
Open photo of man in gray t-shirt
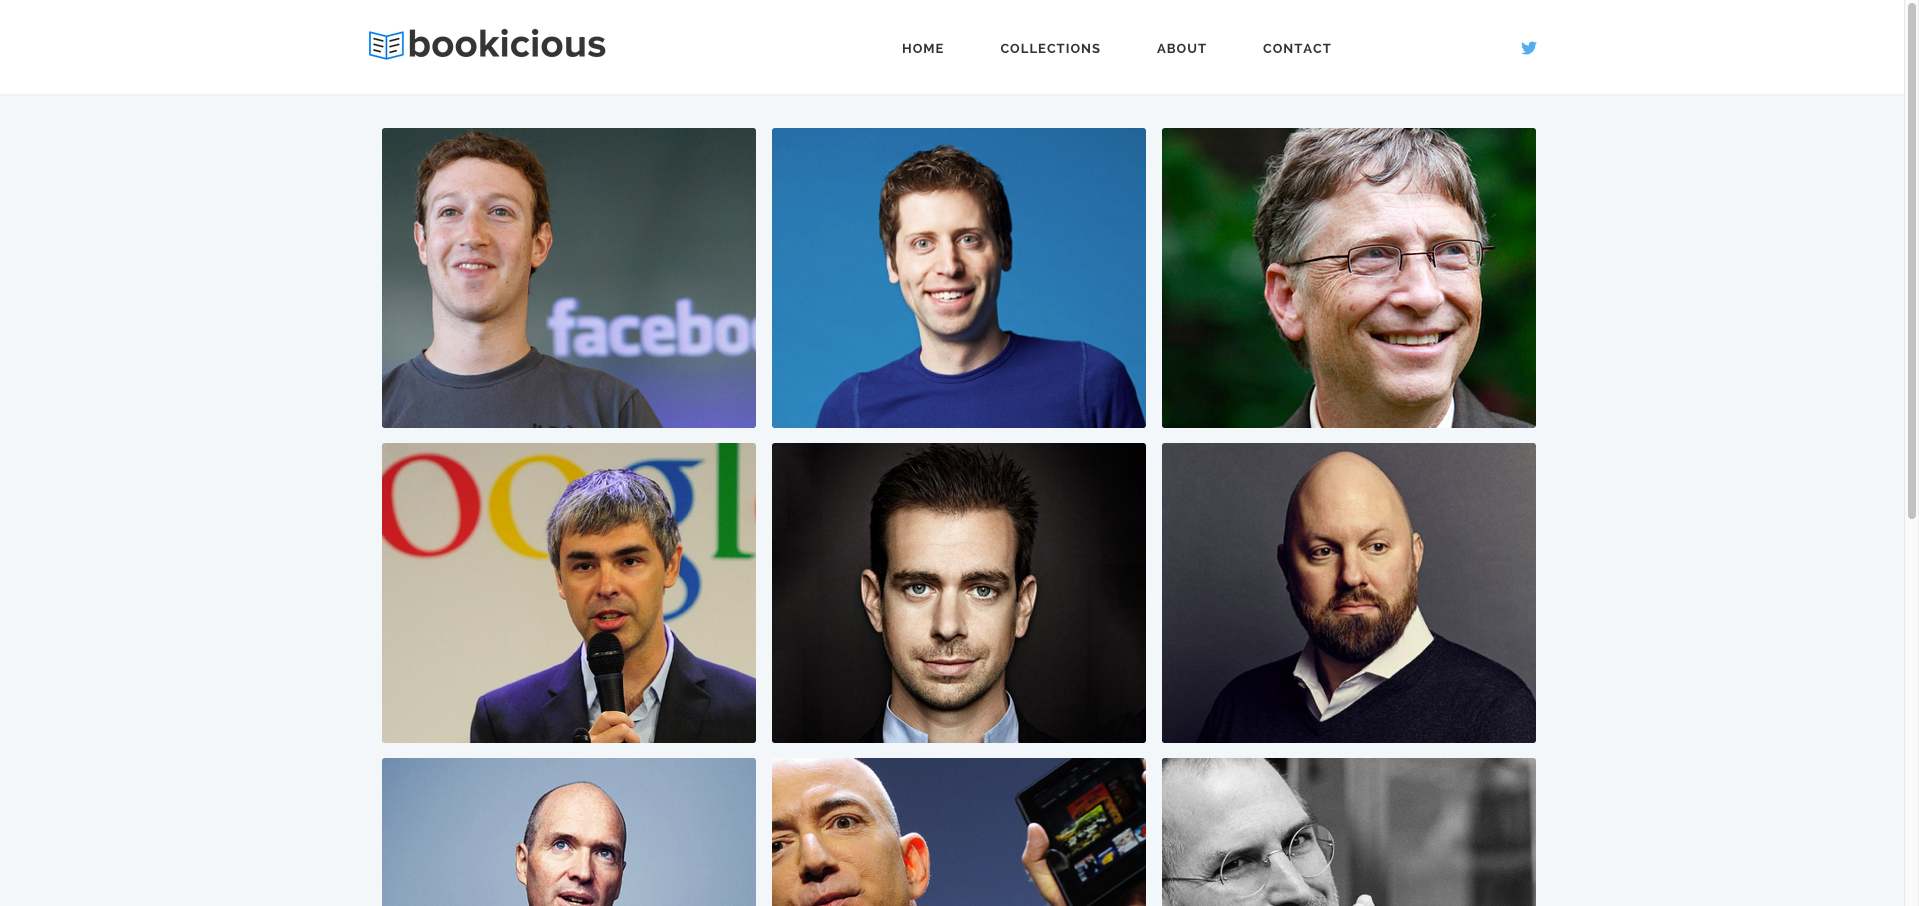[568, 278]
